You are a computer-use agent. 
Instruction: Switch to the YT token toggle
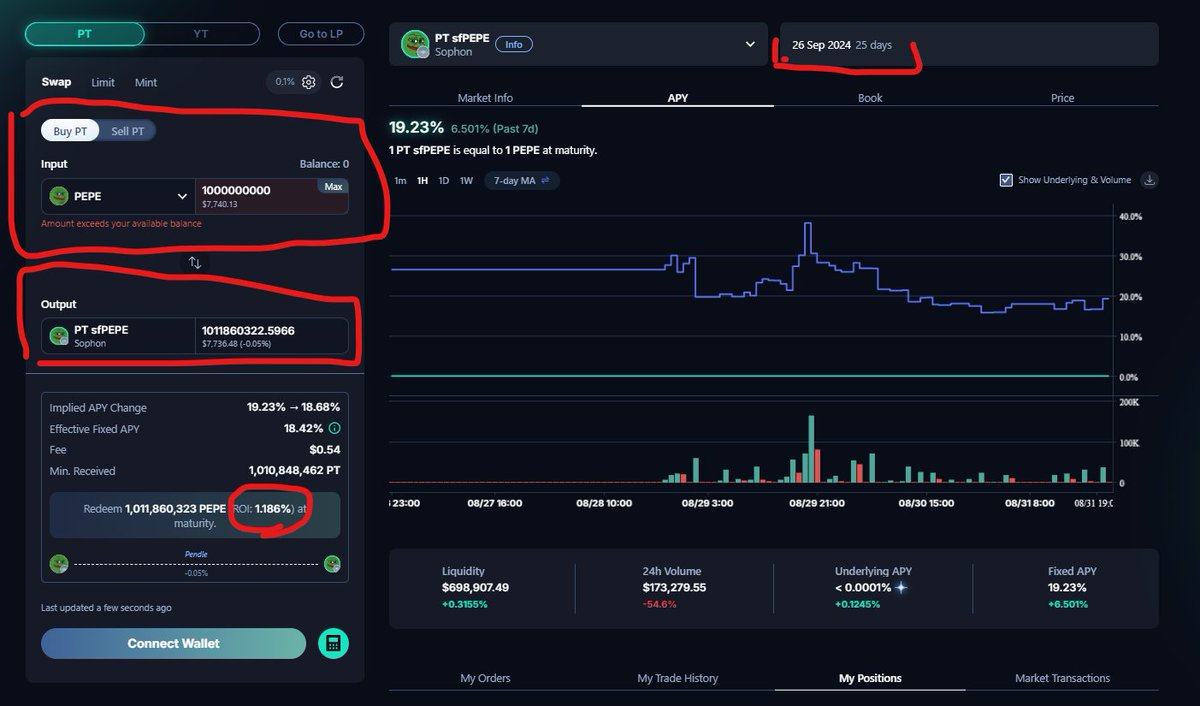tap(201, 34)
